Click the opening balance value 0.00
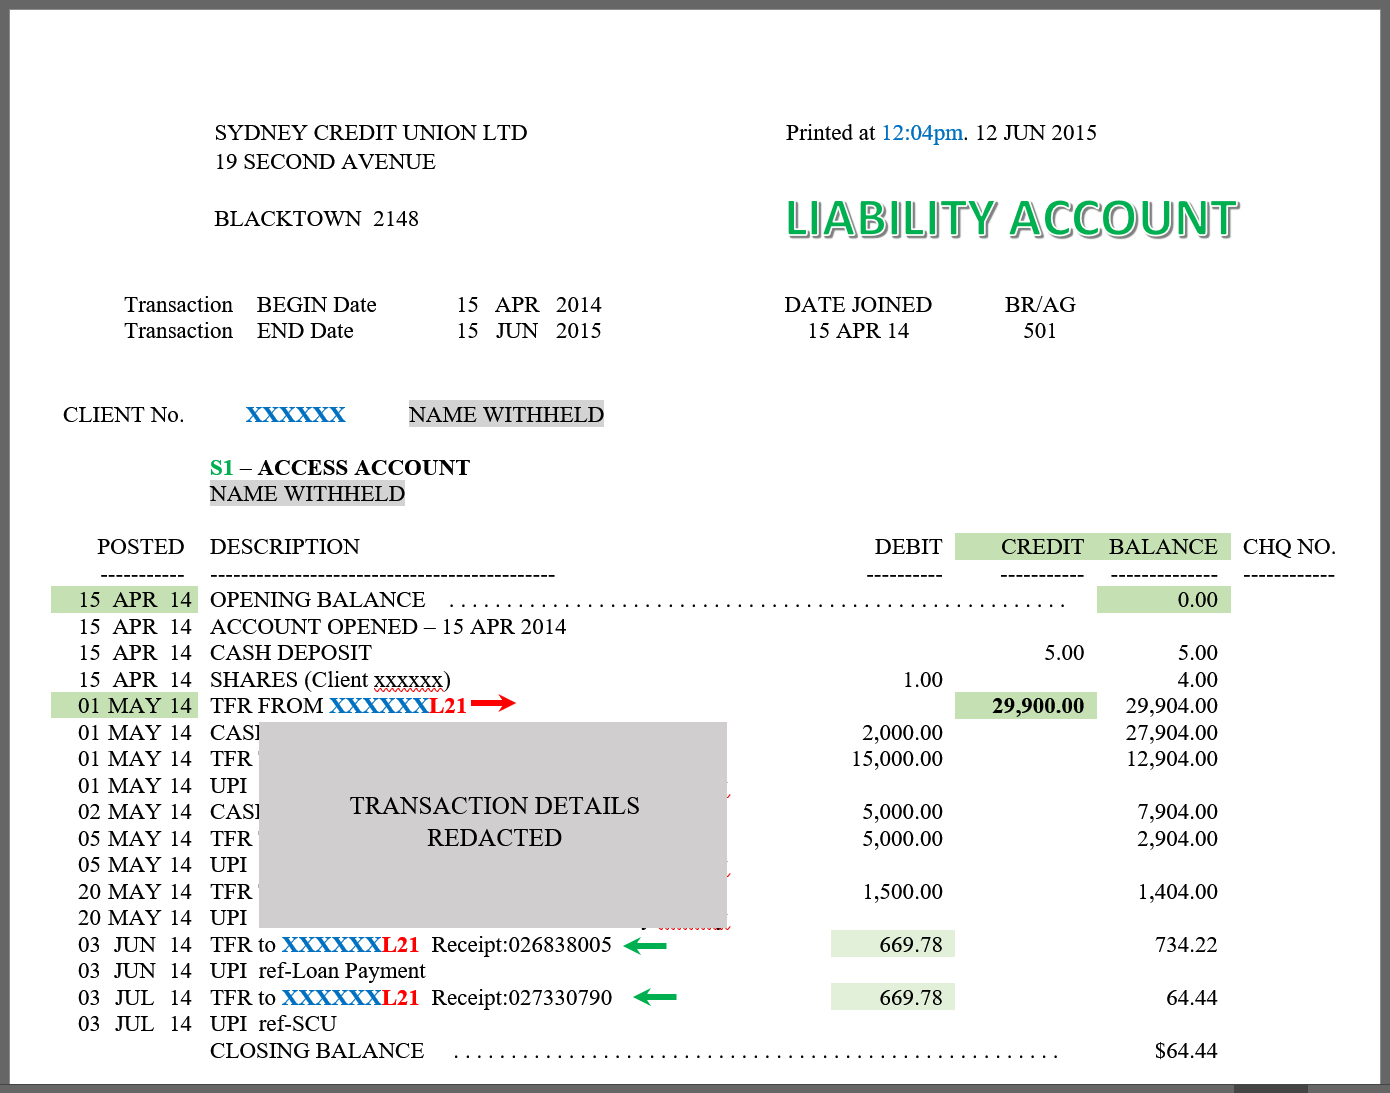The image size is (1390, 1093). [x=1197, y=600]
